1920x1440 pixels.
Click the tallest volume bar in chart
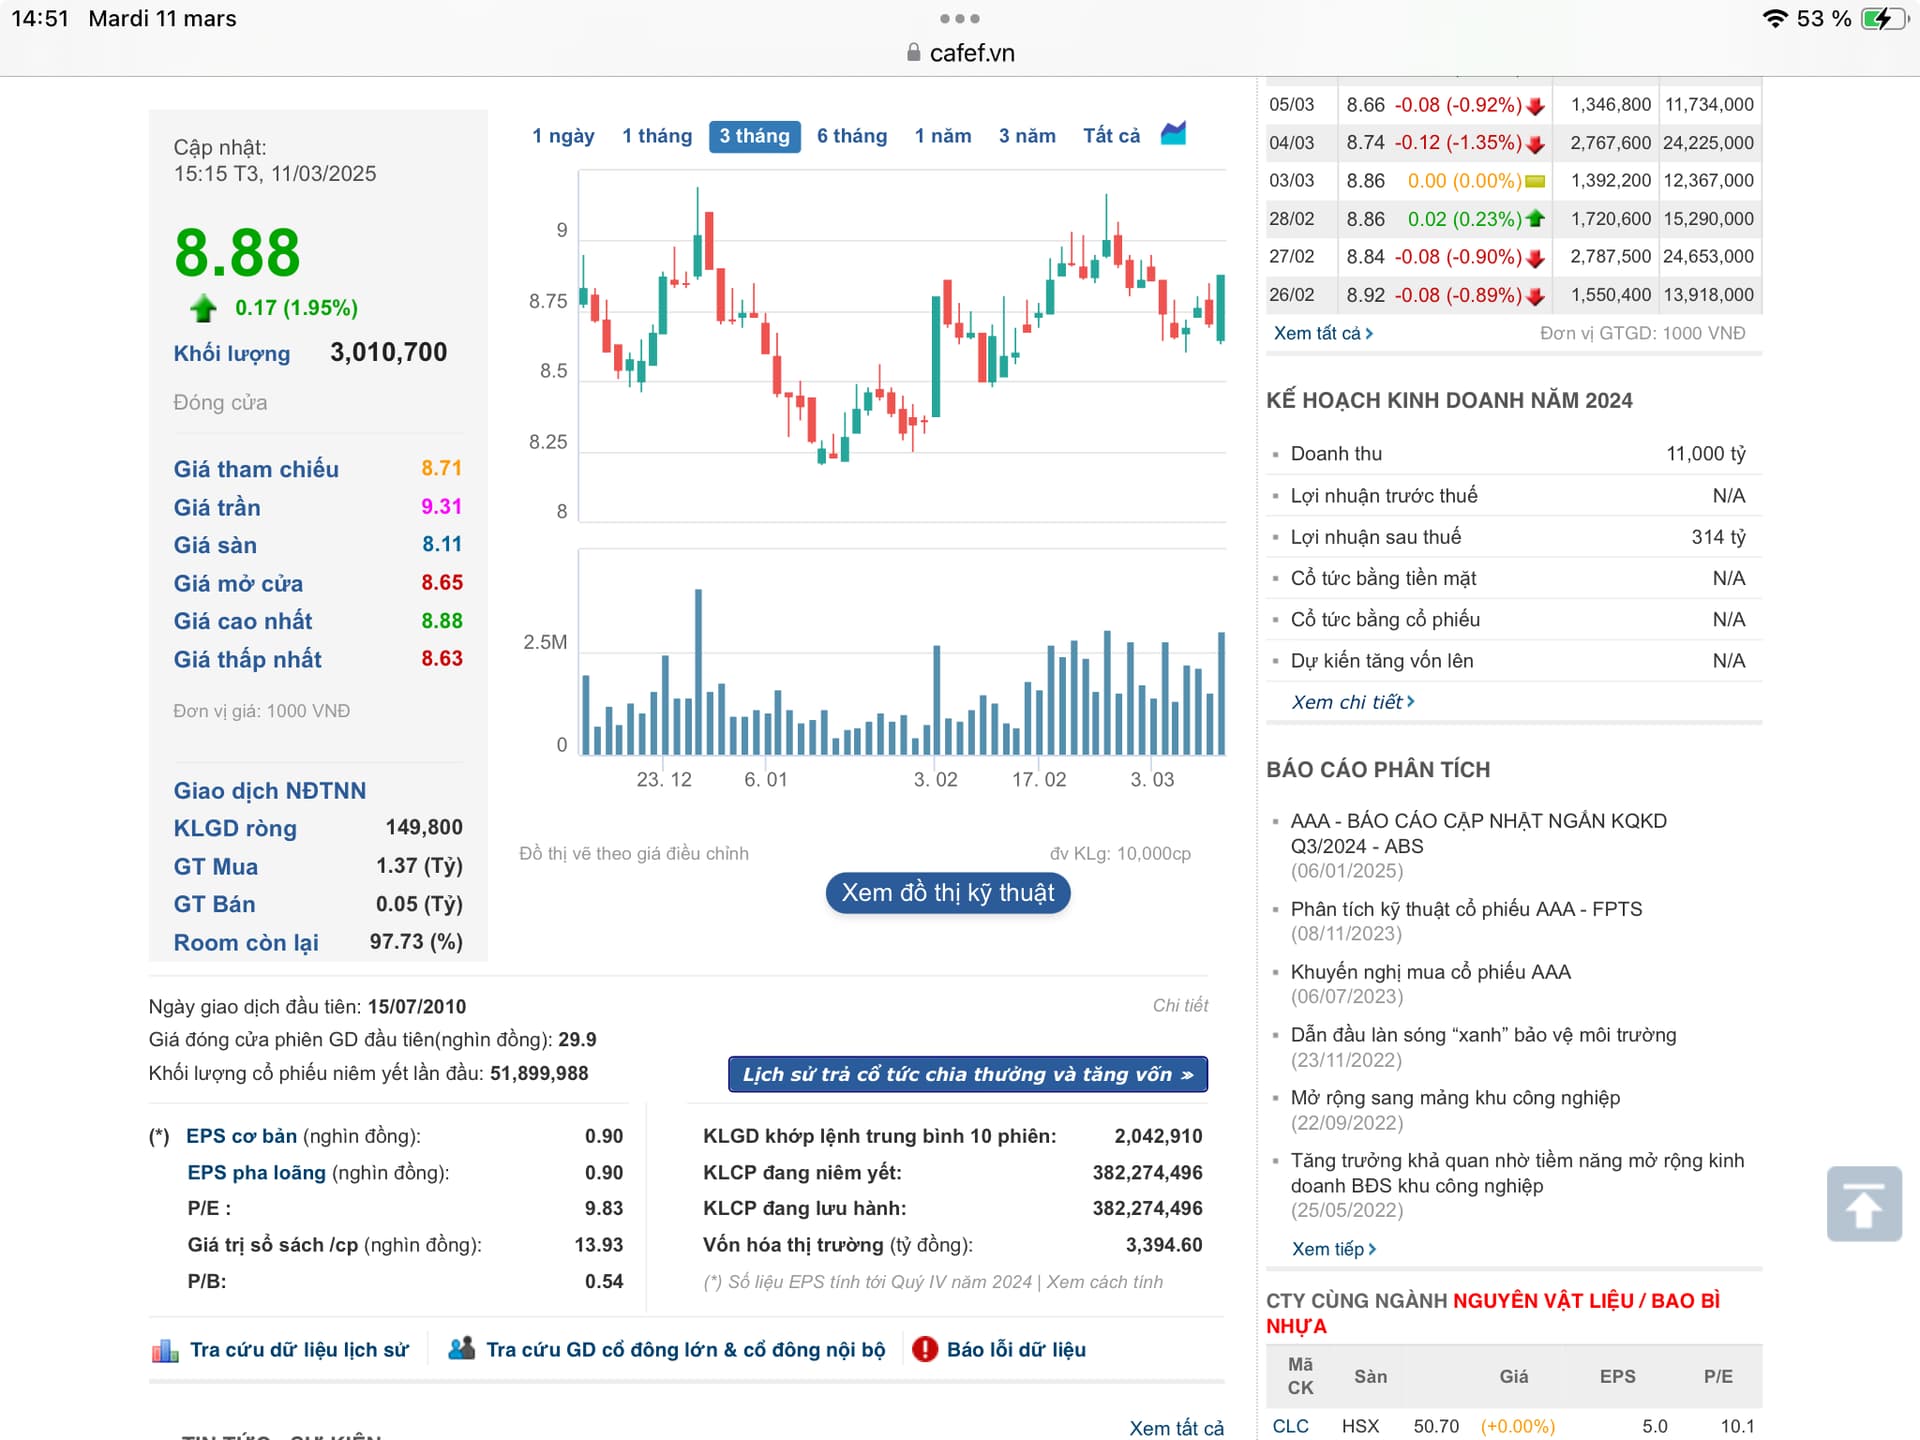[698, 670]
